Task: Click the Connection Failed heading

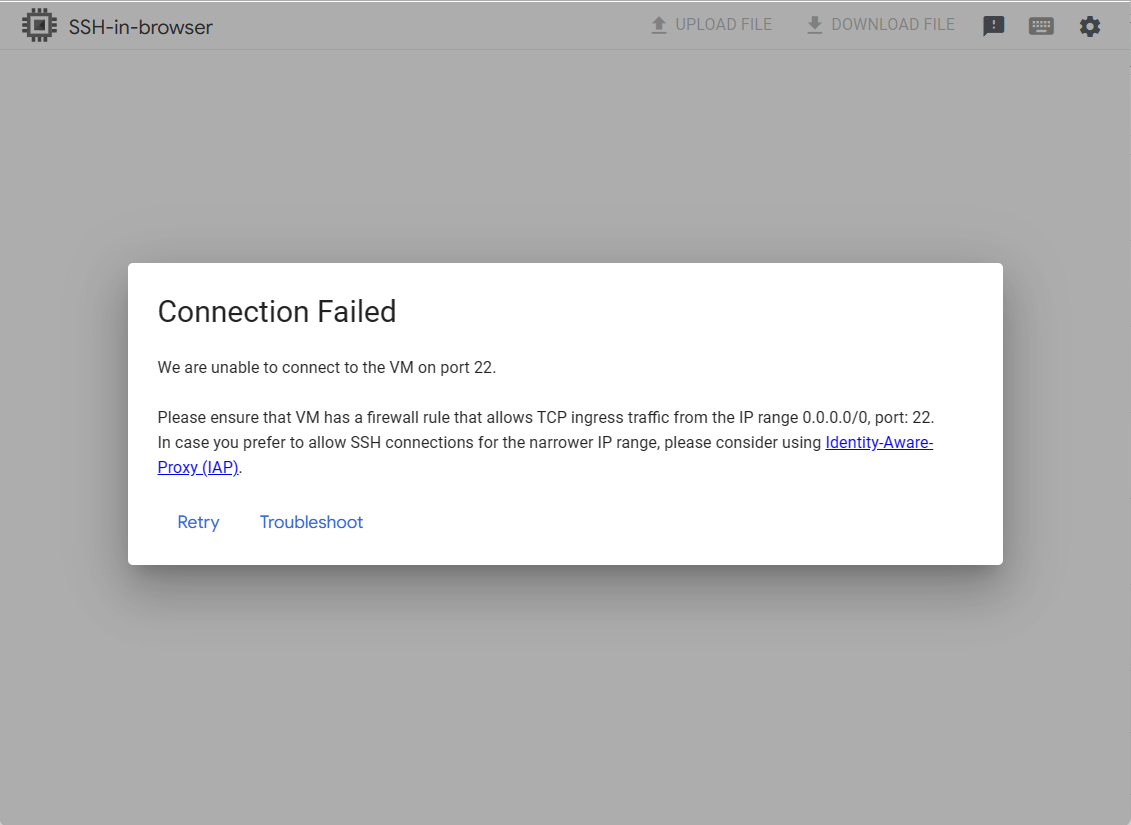Action: click(x=277, y=312)
